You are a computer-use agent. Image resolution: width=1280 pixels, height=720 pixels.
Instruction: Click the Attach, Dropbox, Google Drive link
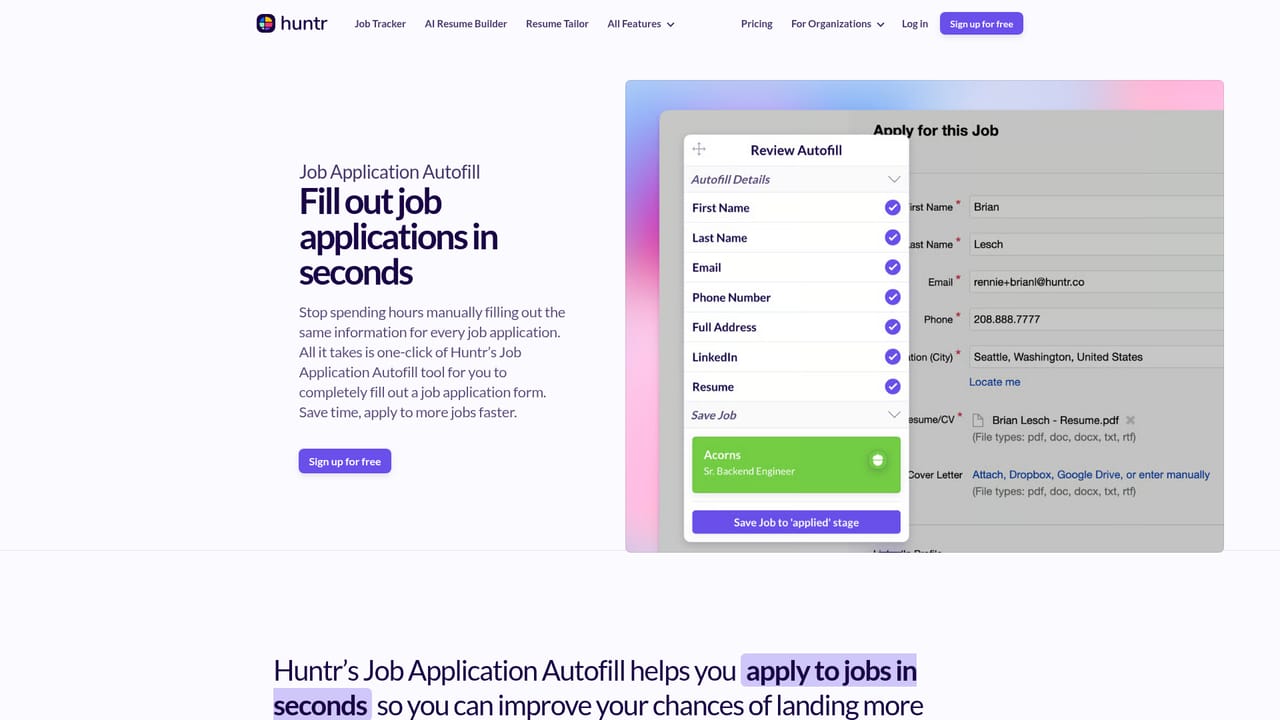pos(1091,475)
